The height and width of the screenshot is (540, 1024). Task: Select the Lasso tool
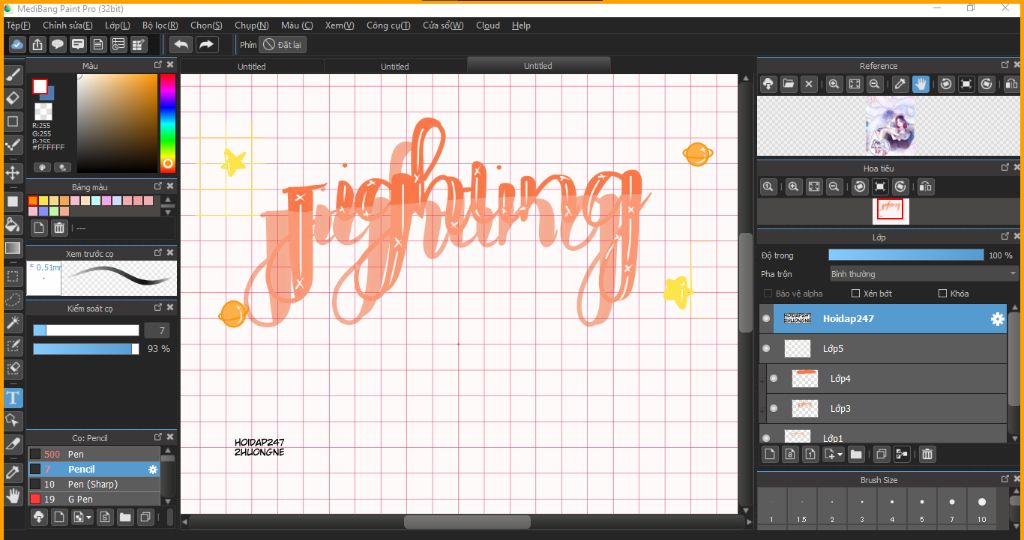coord(13,300)
